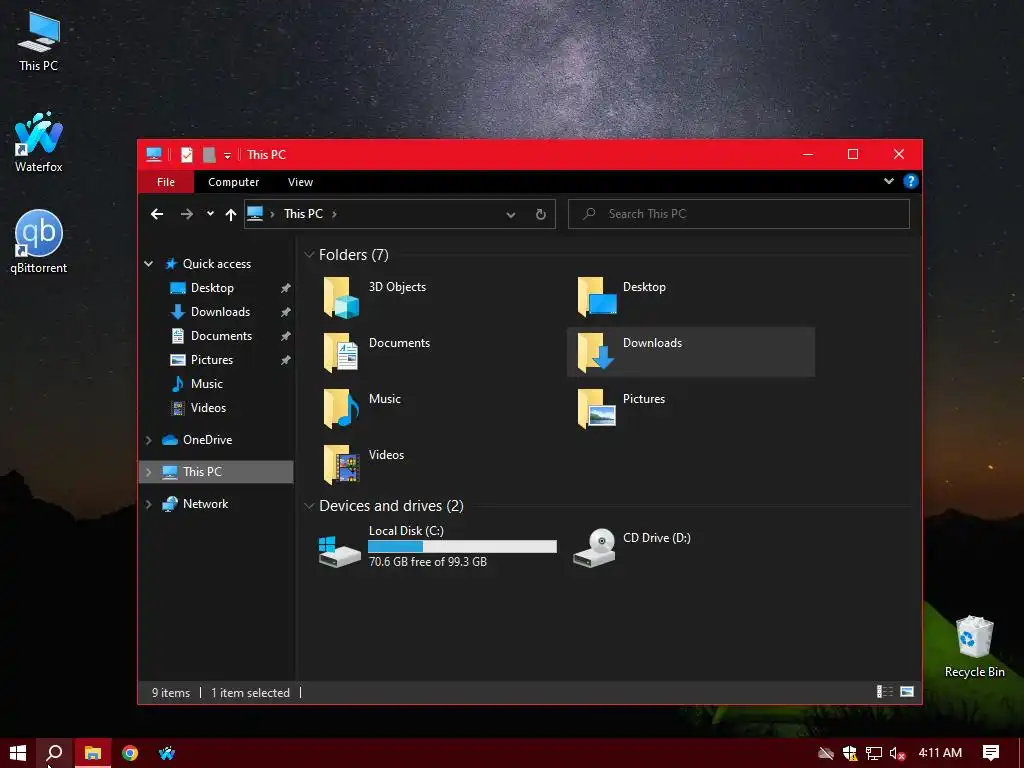Image resolution: width=1024 pixels, height=768 pixels.
Task: Click This PC breadcrumb in address bar
Action: 303,214
